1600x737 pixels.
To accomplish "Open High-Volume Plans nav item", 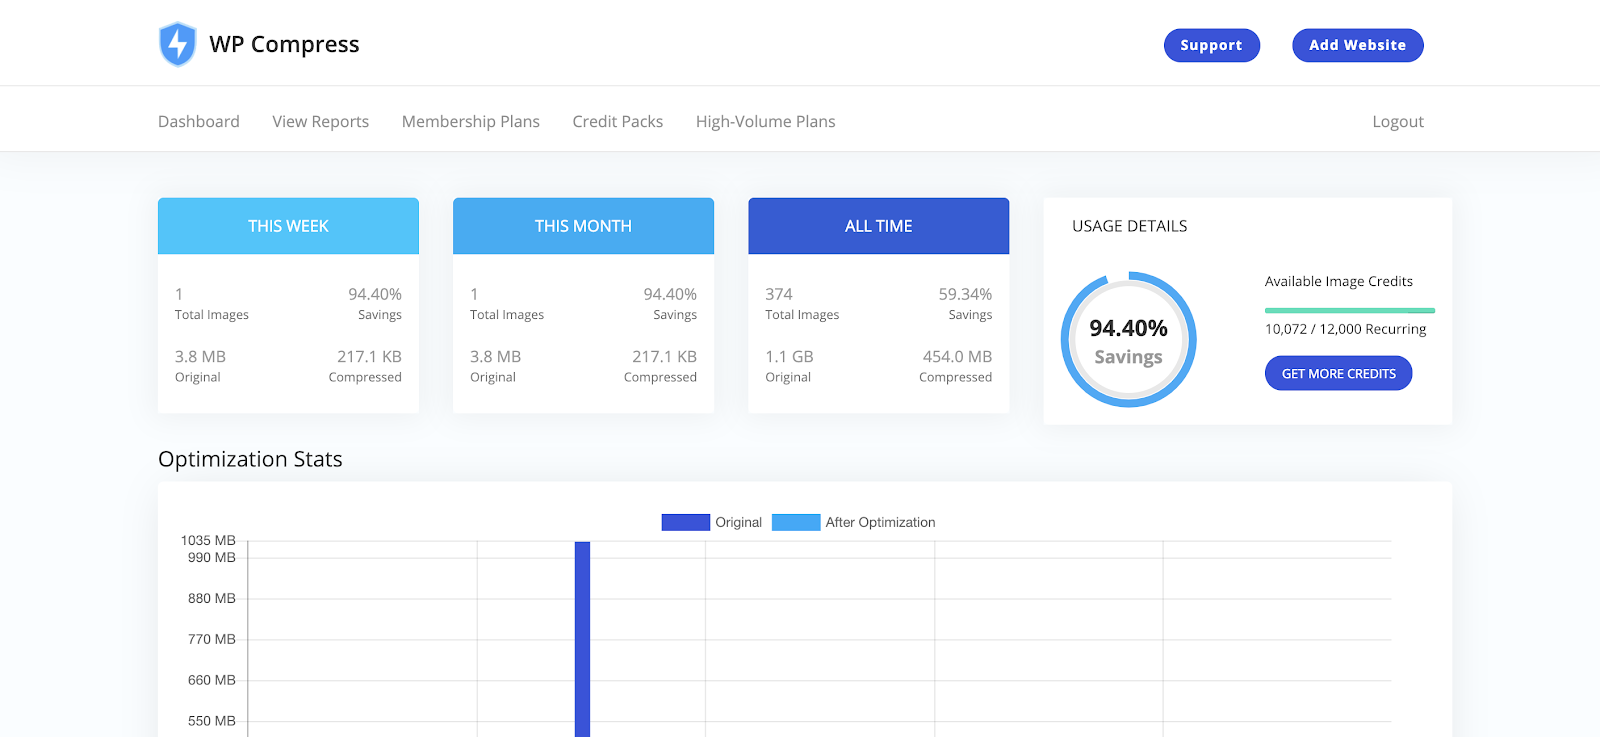I will pos(766,121).
